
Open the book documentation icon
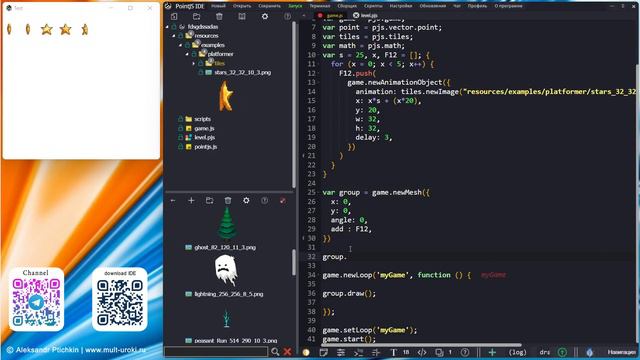[x=242, y=16]
